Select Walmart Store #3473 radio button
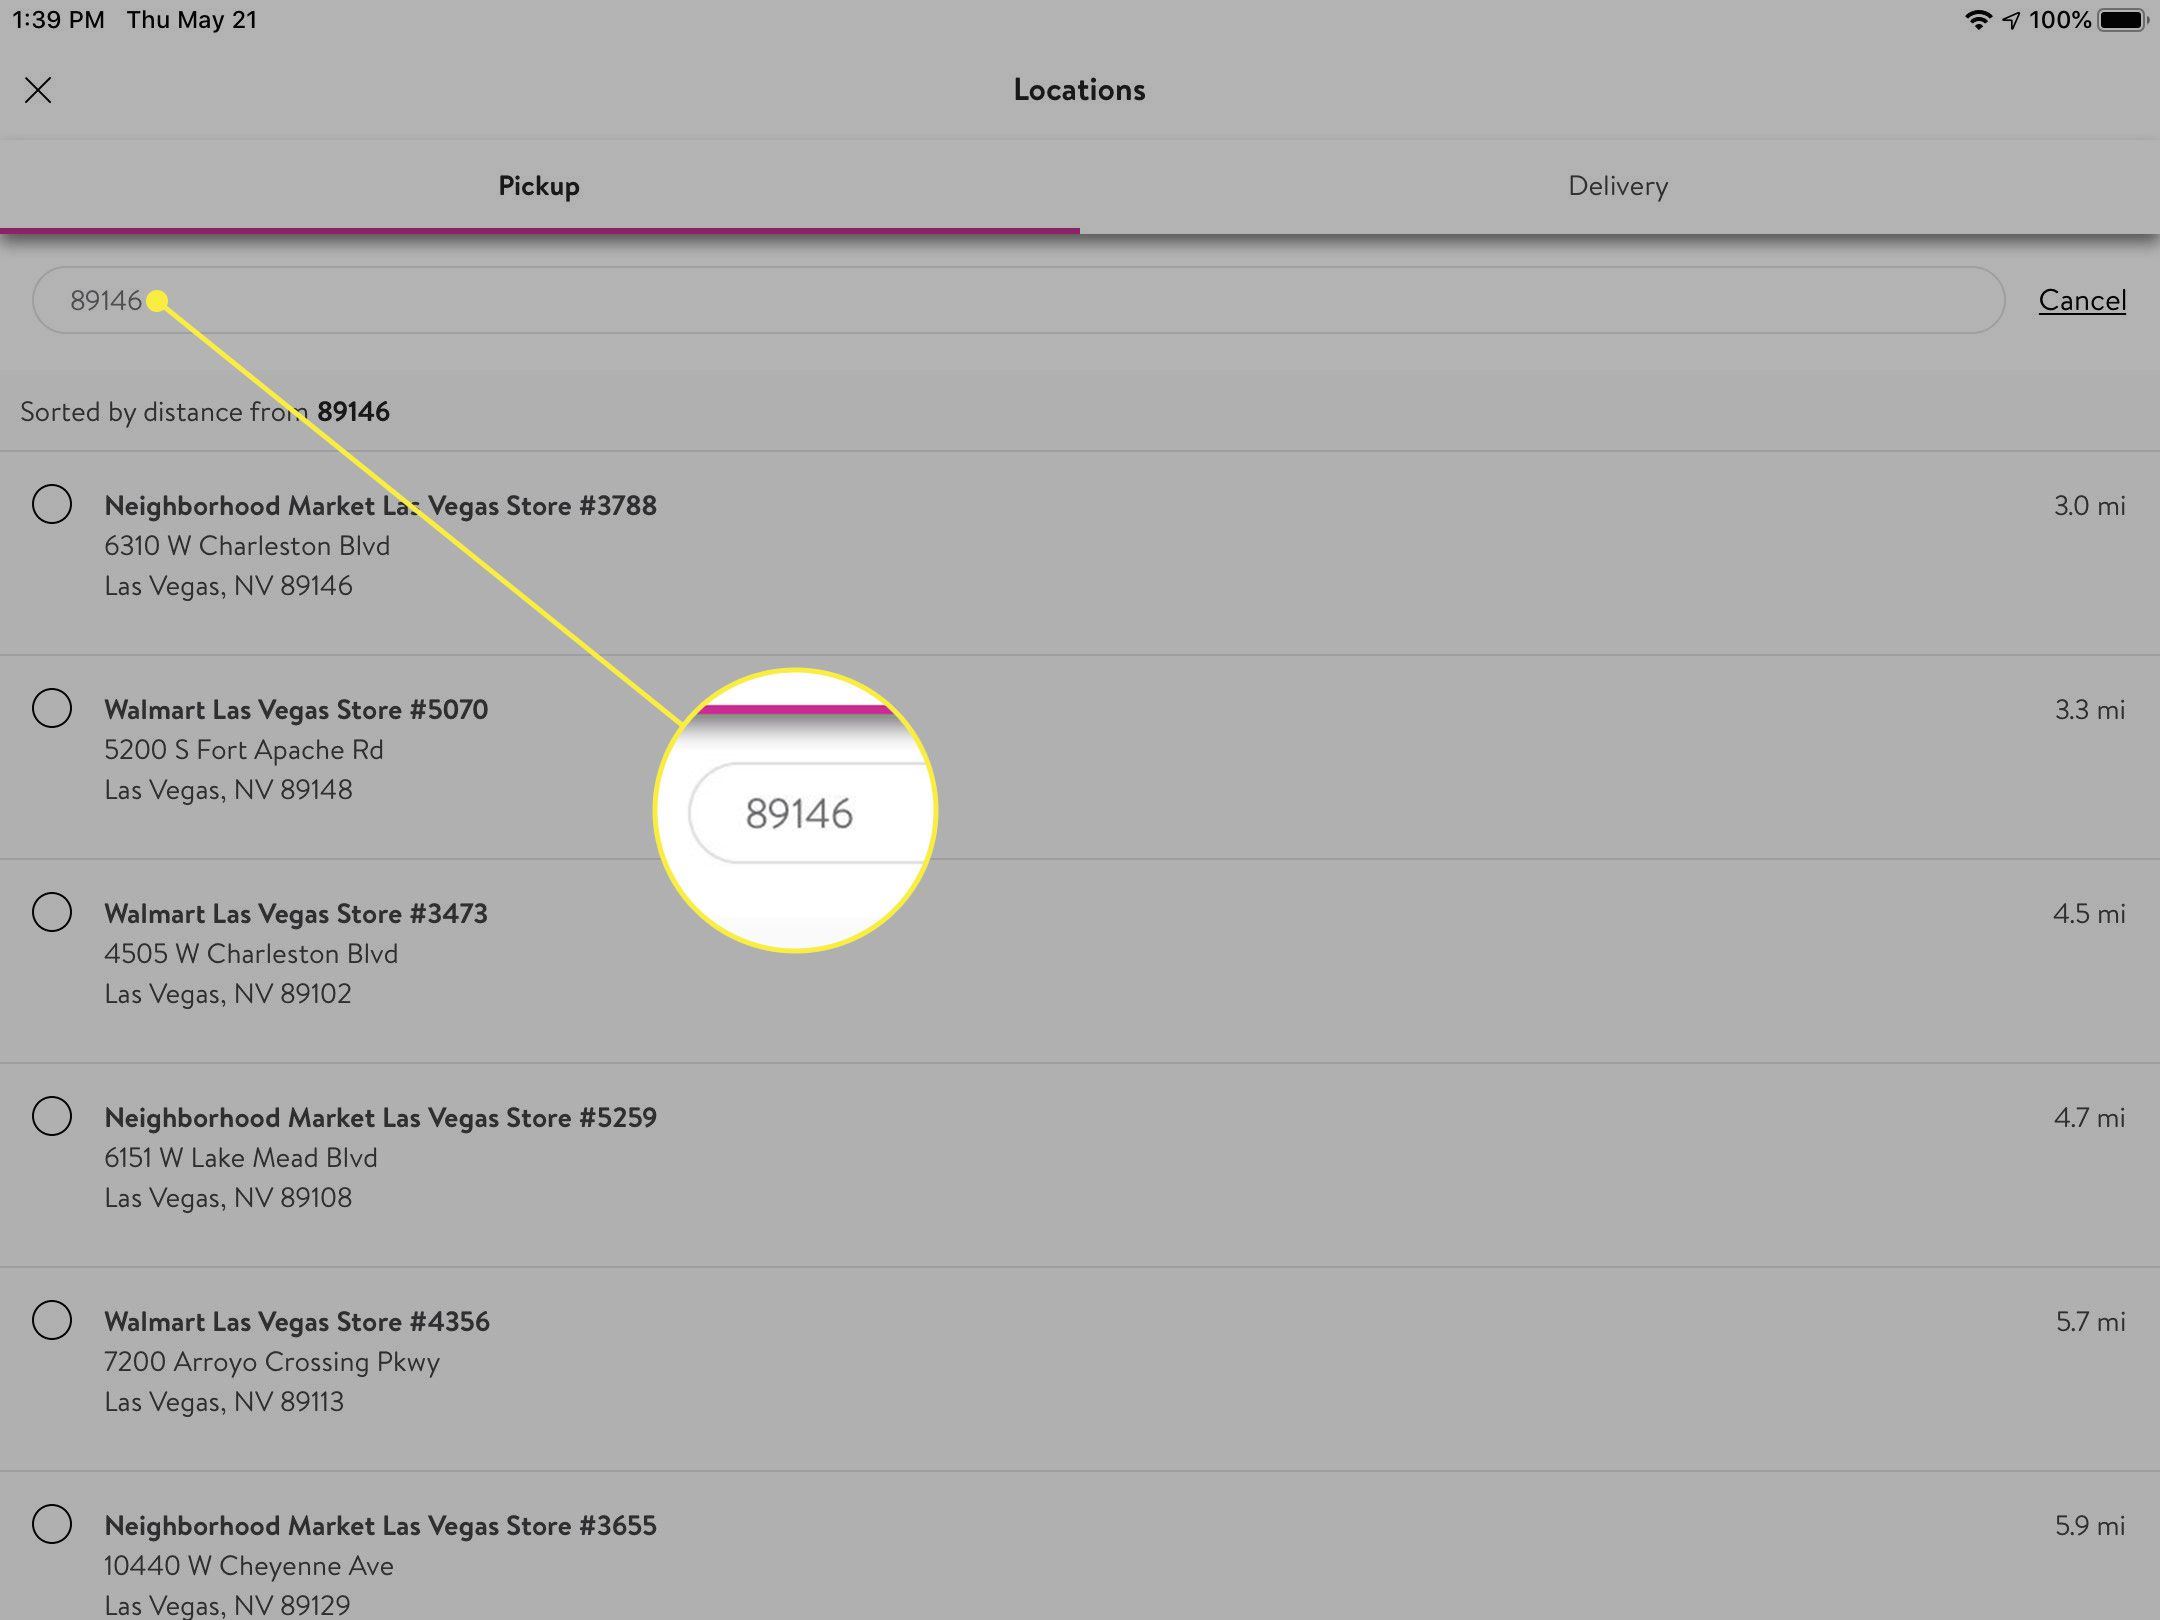The height and width of the screenshot is (1620, 2160). click(x=52, y=912)
